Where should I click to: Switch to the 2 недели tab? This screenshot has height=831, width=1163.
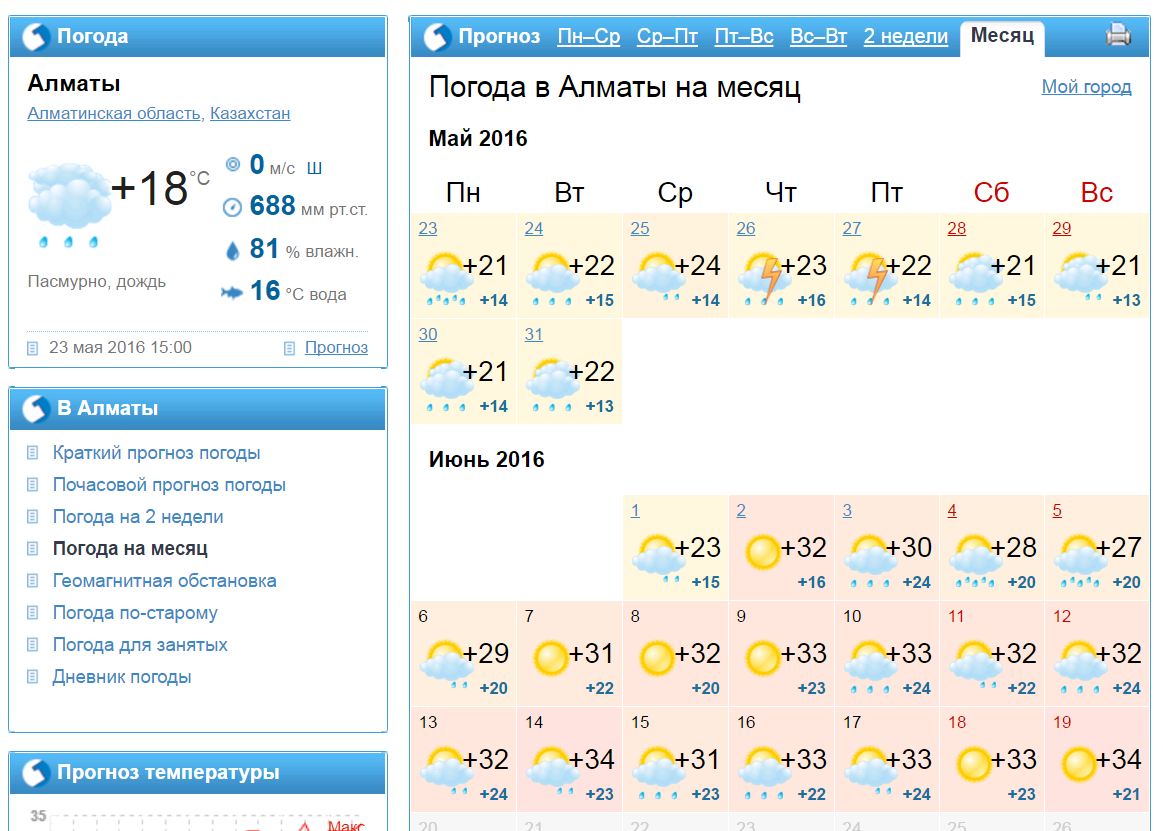[905, 36]
